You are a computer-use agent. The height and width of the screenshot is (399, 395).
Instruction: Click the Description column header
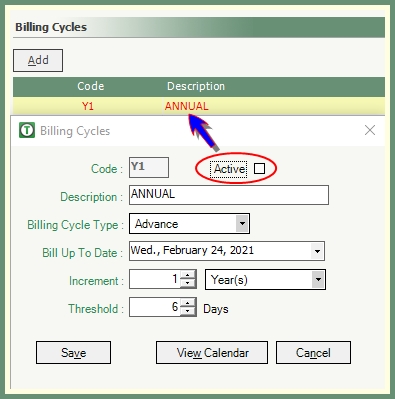(196, 86)
